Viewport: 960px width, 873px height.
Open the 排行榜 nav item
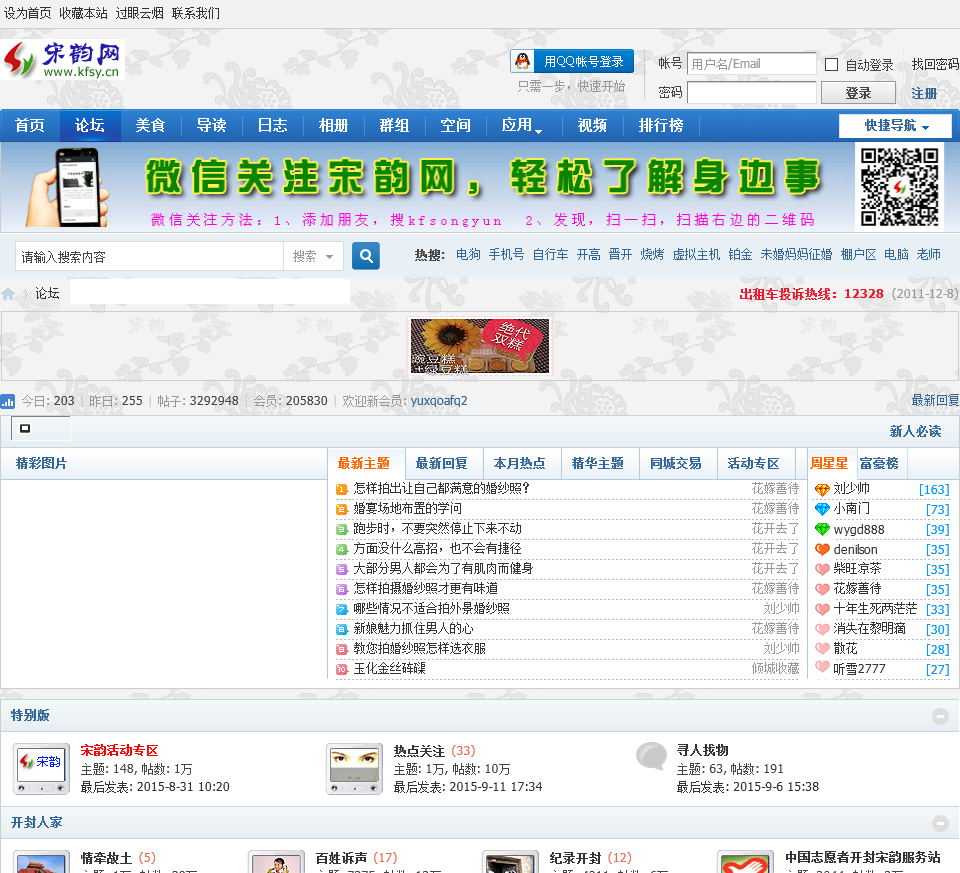pos(661,126)
